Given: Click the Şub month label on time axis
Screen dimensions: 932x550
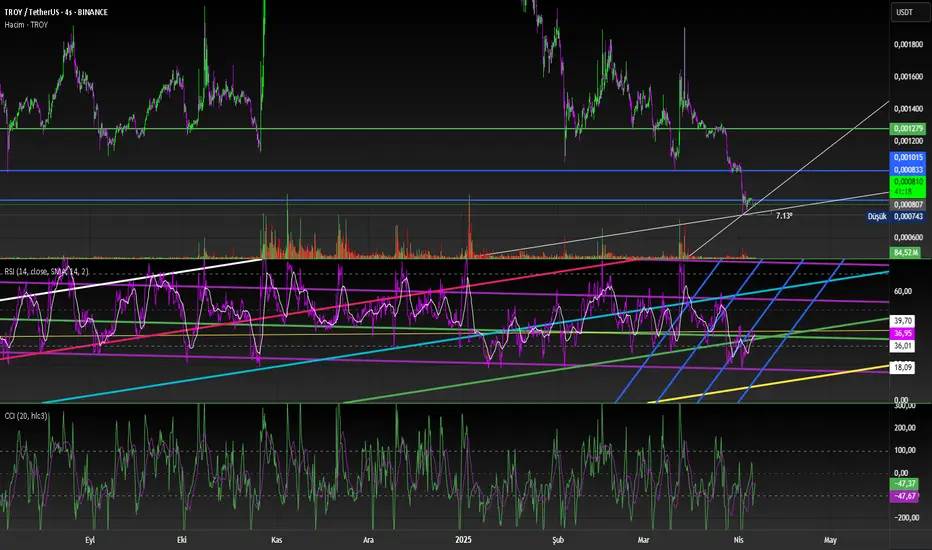Looking at the screenshot, I should [558, 540].
